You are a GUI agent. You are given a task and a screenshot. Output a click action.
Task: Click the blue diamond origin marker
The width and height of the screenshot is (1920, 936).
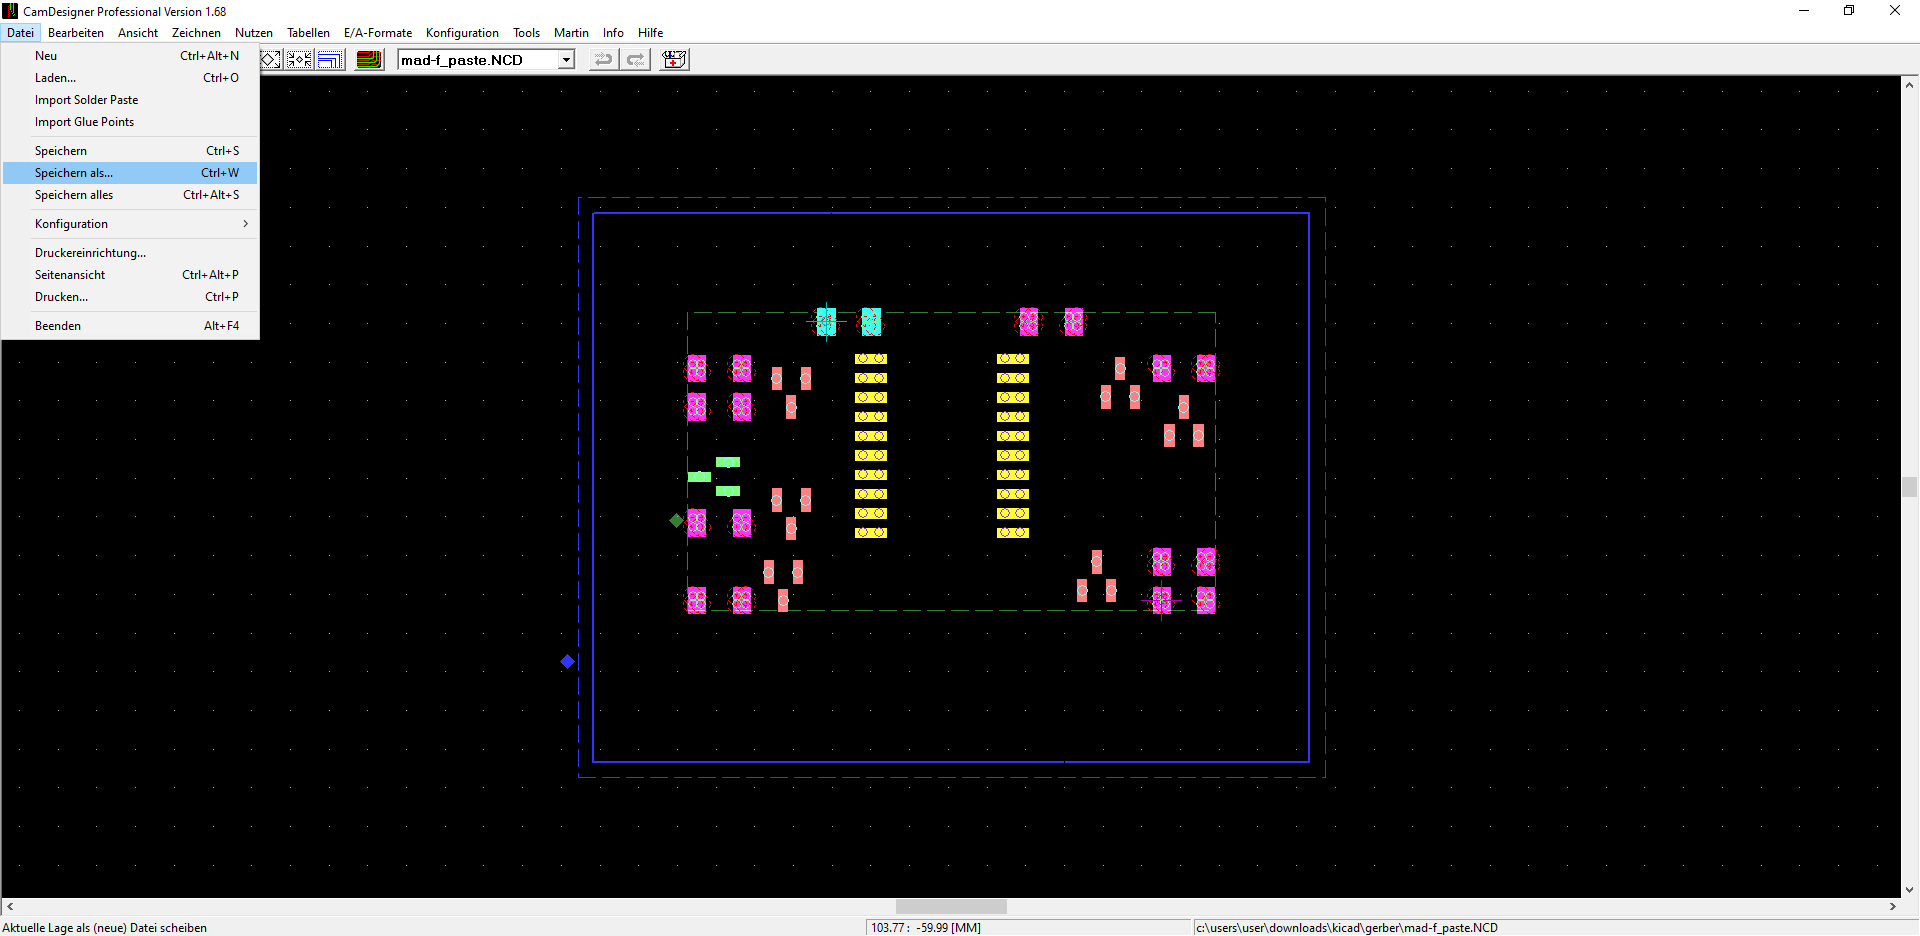pyautogui.click(x=567, y=661)
